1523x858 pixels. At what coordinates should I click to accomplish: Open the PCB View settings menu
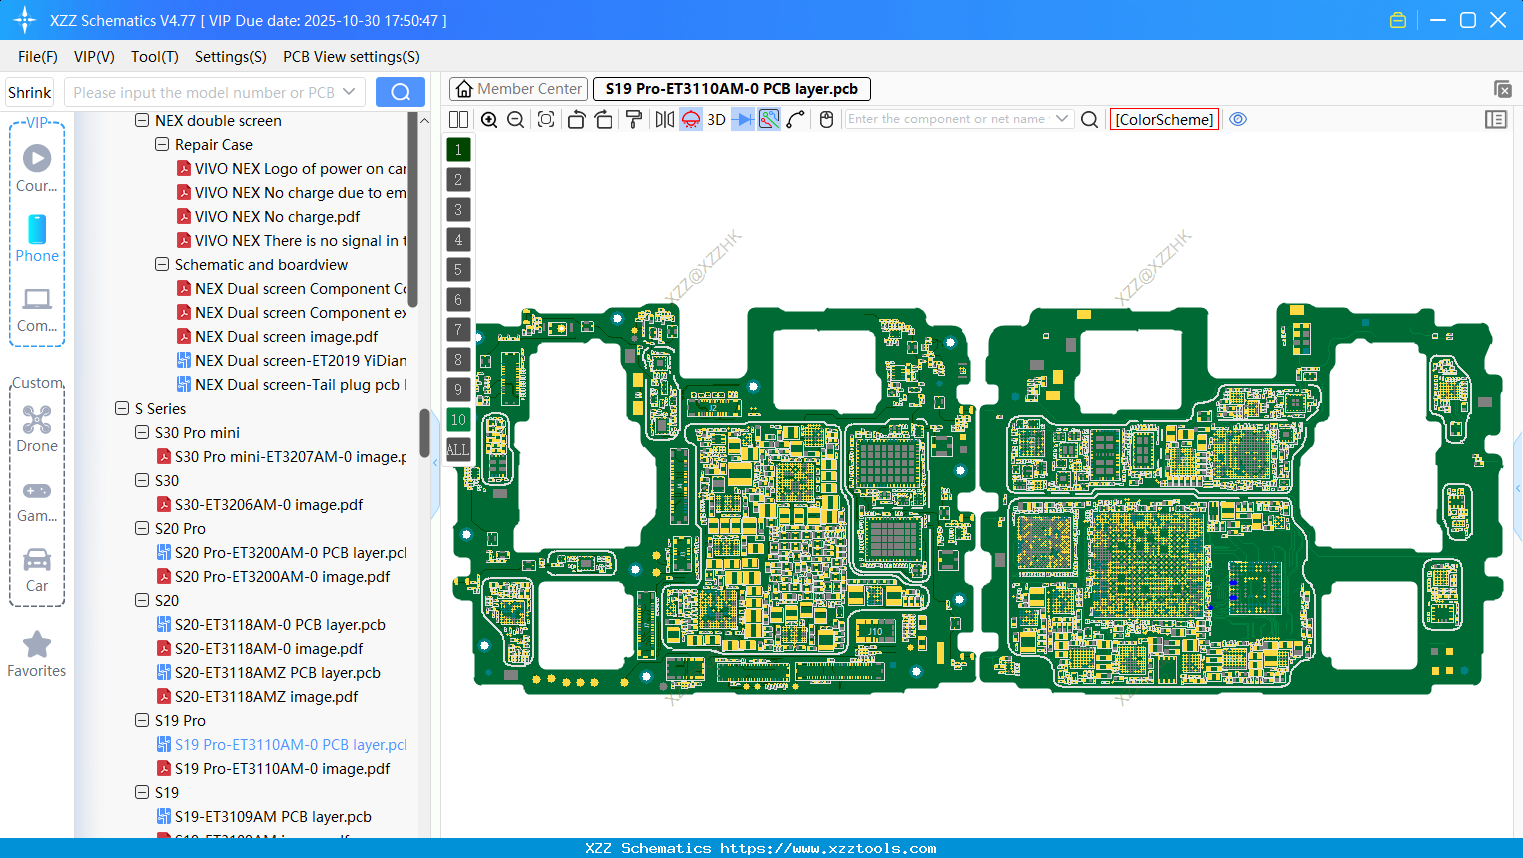click(x=350, y=57)
